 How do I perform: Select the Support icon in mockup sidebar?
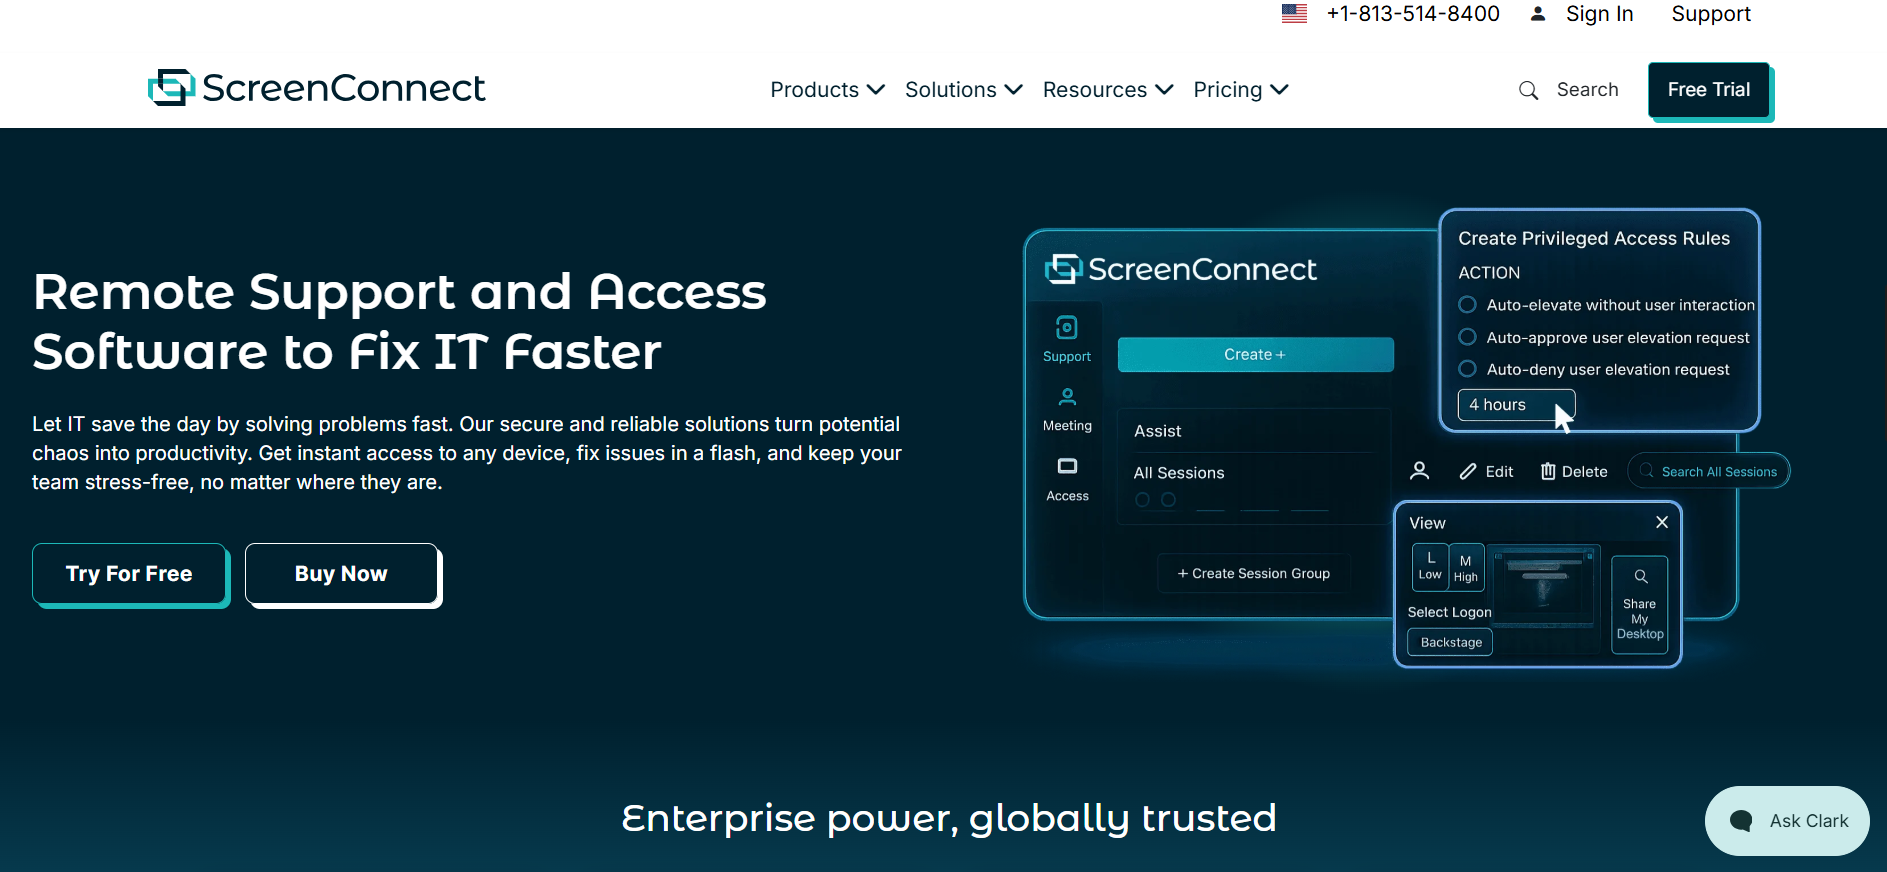pyautogui.click(x=1067, y=328)
